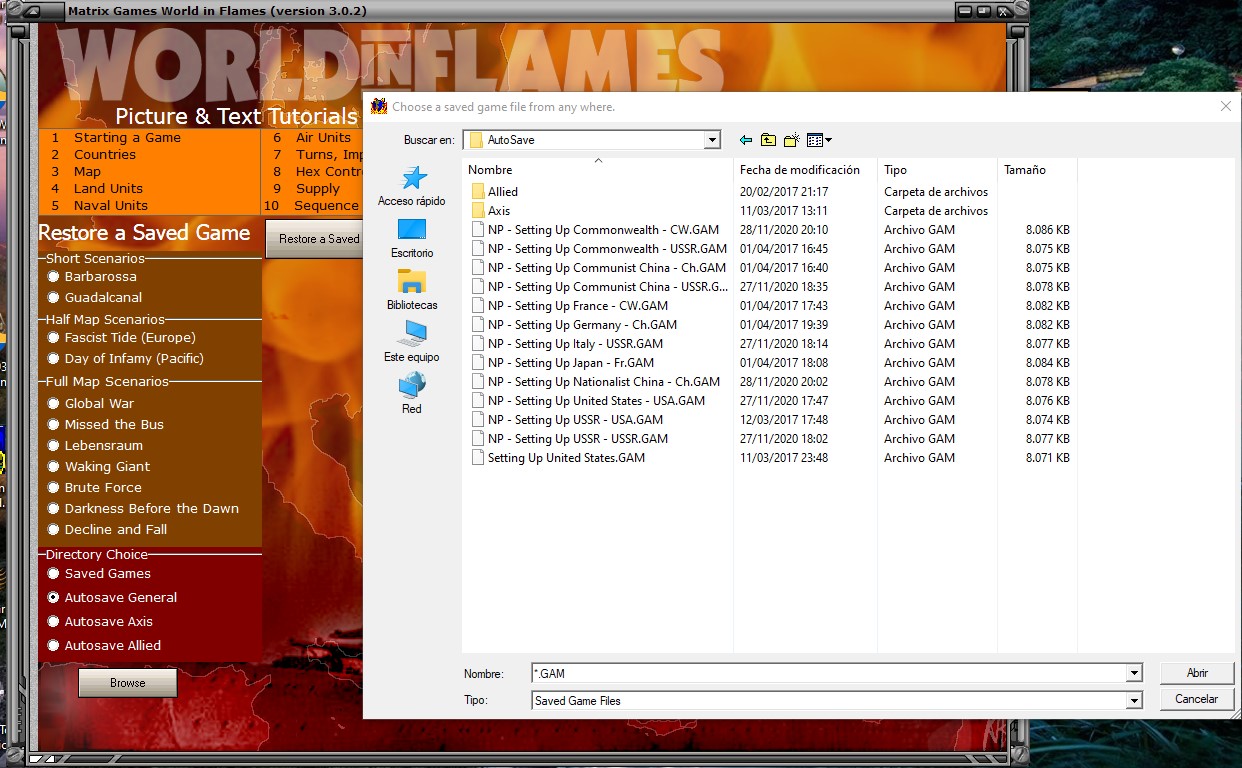Select NP - Setting Up Commonwealth - USSR.GAM
Image resolution: width=1242 pixels, height=768 pixels.
[x=607, y=249]
